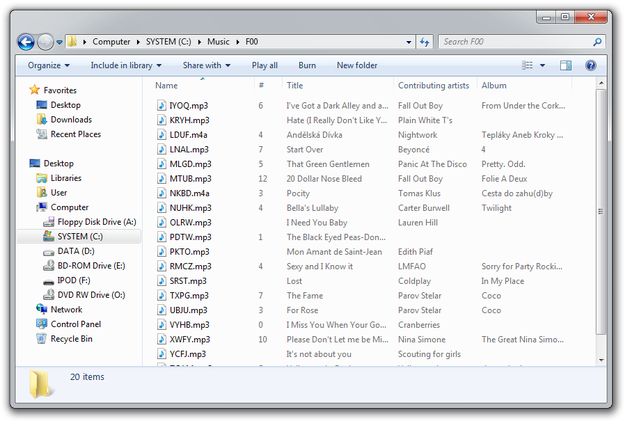Open Help via the question mark icon
The height and width of the screenshot is (421, 625).
591,65
